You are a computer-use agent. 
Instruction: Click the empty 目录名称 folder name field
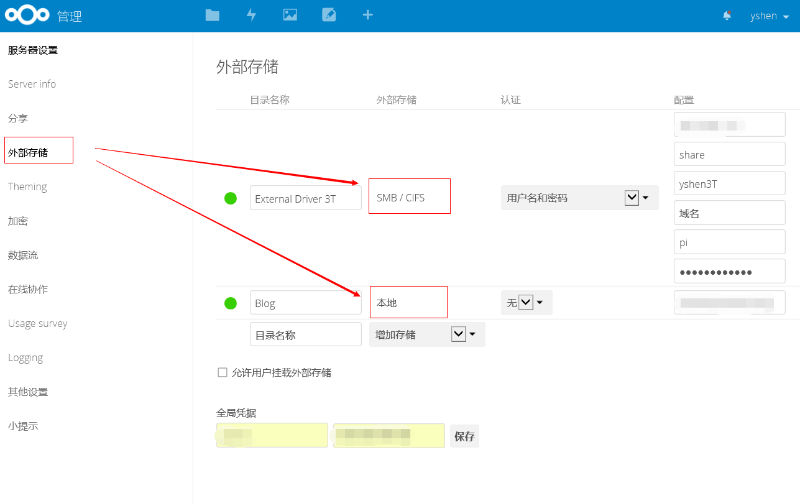tap(305, 334)
